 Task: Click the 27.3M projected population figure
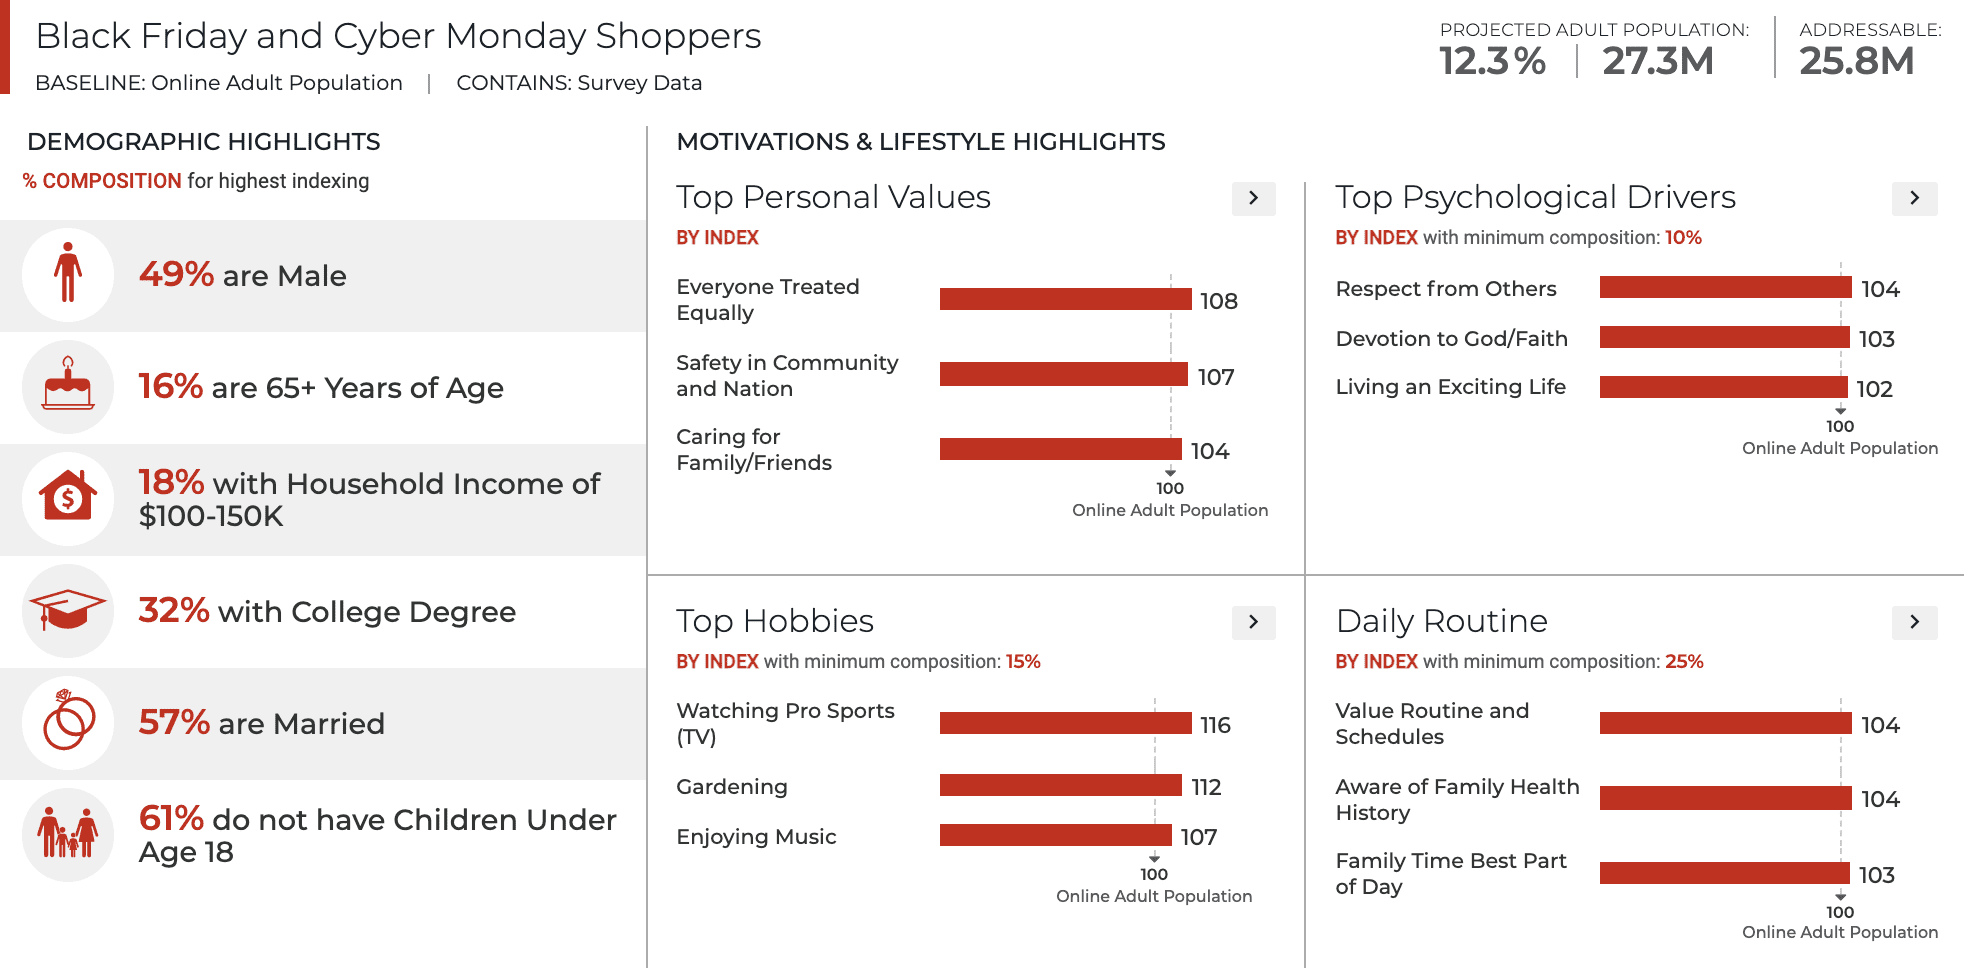1657,62
